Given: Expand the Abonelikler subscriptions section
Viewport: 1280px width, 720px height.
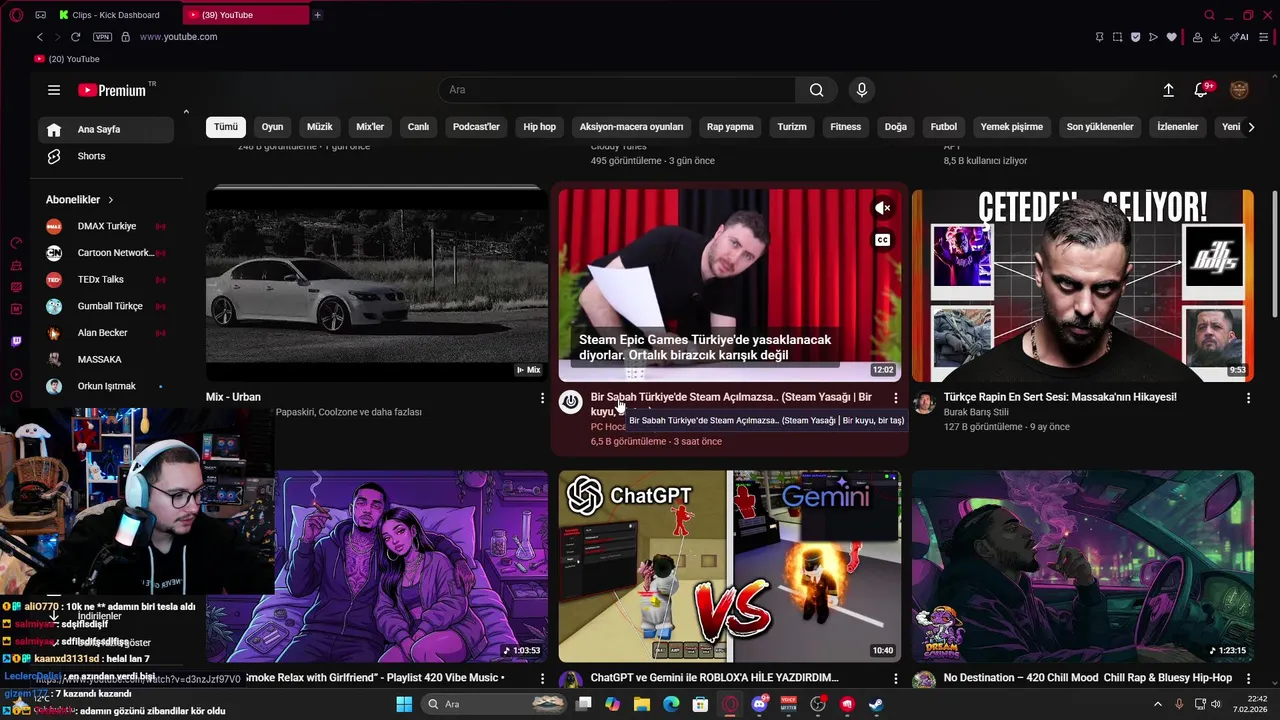Looking at the screenshot, I should (80, 200).
